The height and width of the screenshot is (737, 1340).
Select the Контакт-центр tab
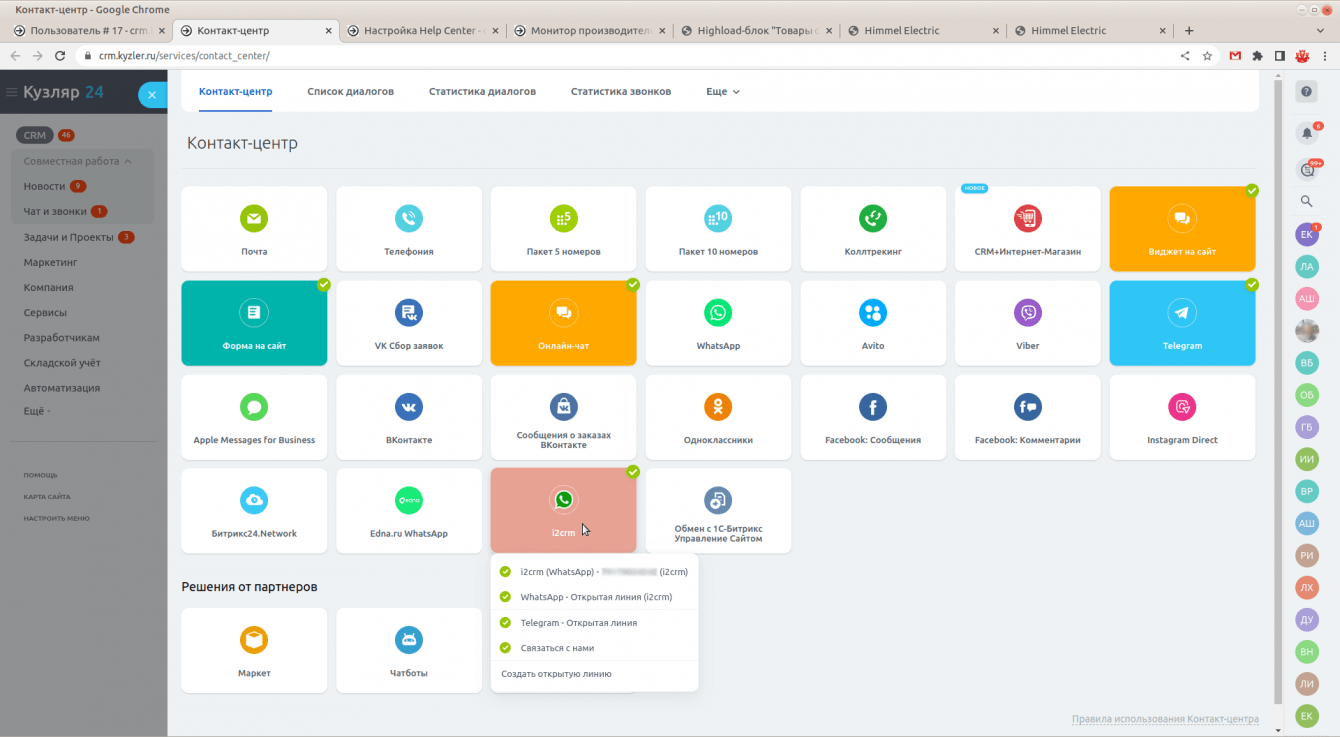tap(235, 92)
